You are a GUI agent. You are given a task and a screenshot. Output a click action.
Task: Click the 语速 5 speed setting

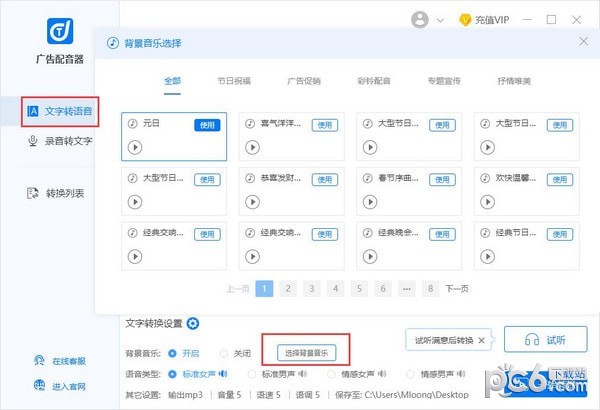click(269, 395)
